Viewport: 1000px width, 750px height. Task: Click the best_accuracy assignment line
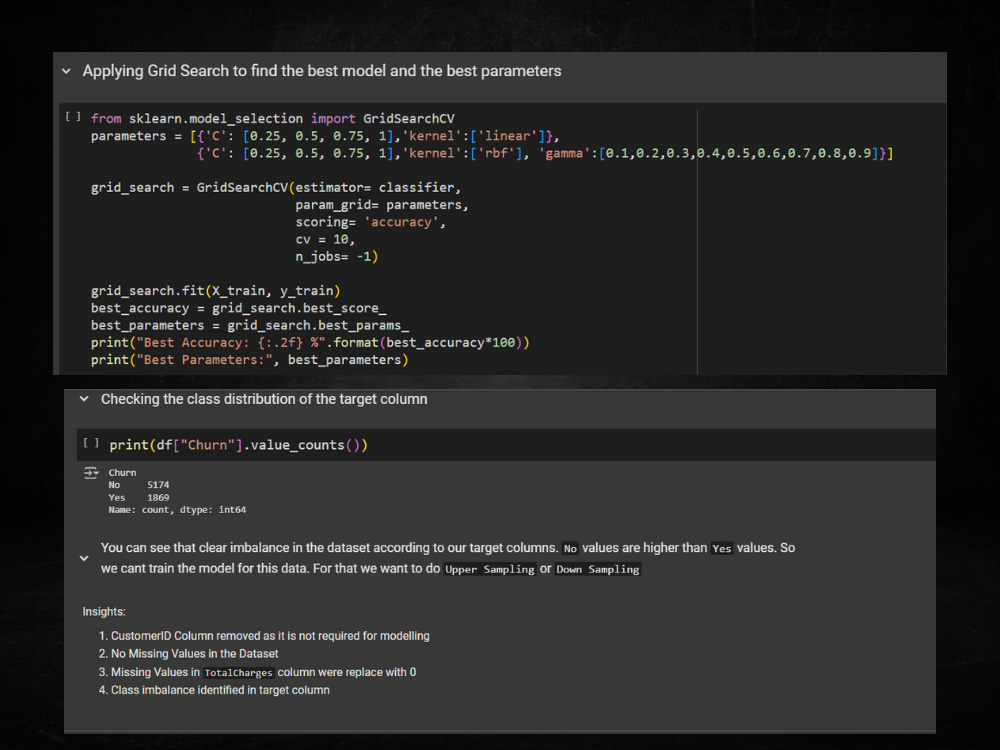pyautogui.click(x=239, y=308)
